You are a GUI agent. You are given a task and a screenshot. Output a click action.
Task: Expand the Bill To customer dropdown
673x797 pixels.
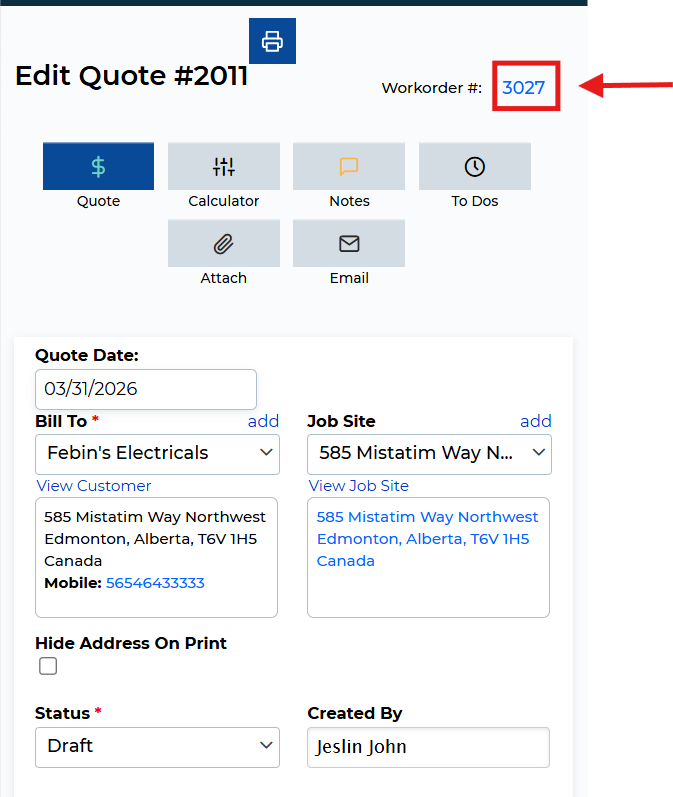click(x=157, y=454)
